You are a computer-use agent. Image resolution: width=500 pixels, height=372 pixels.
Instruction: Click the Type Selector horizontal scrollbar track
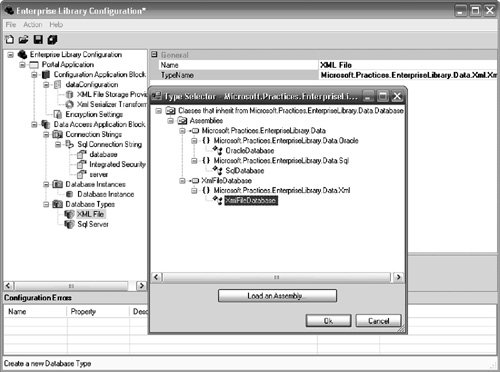[277, 277]
